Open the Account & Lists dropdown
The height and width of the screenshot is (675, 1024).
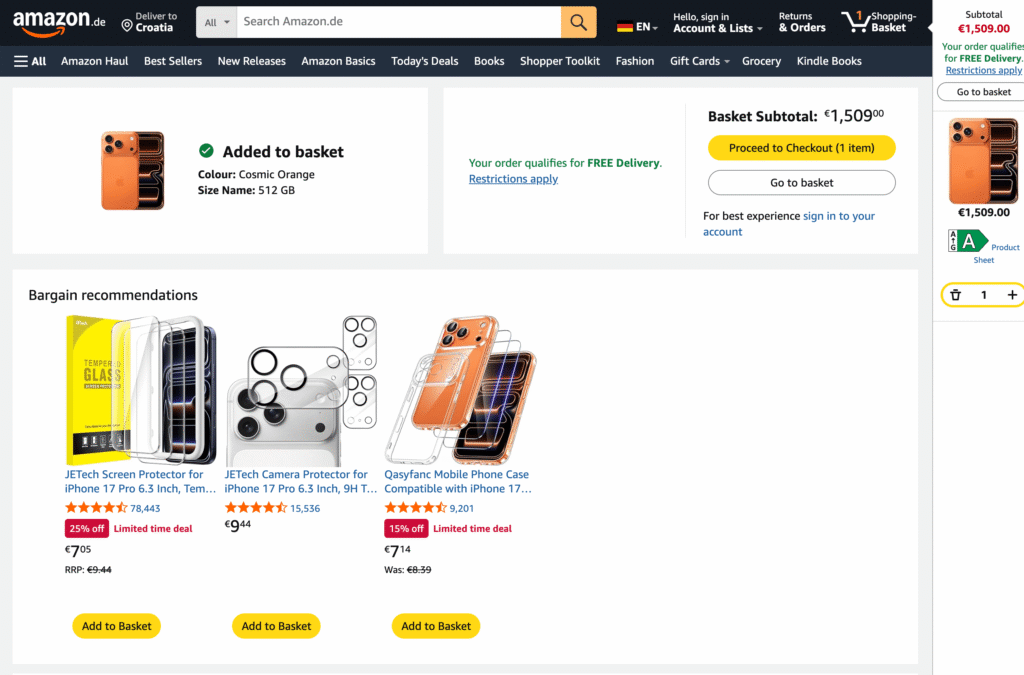coord(716,26)
